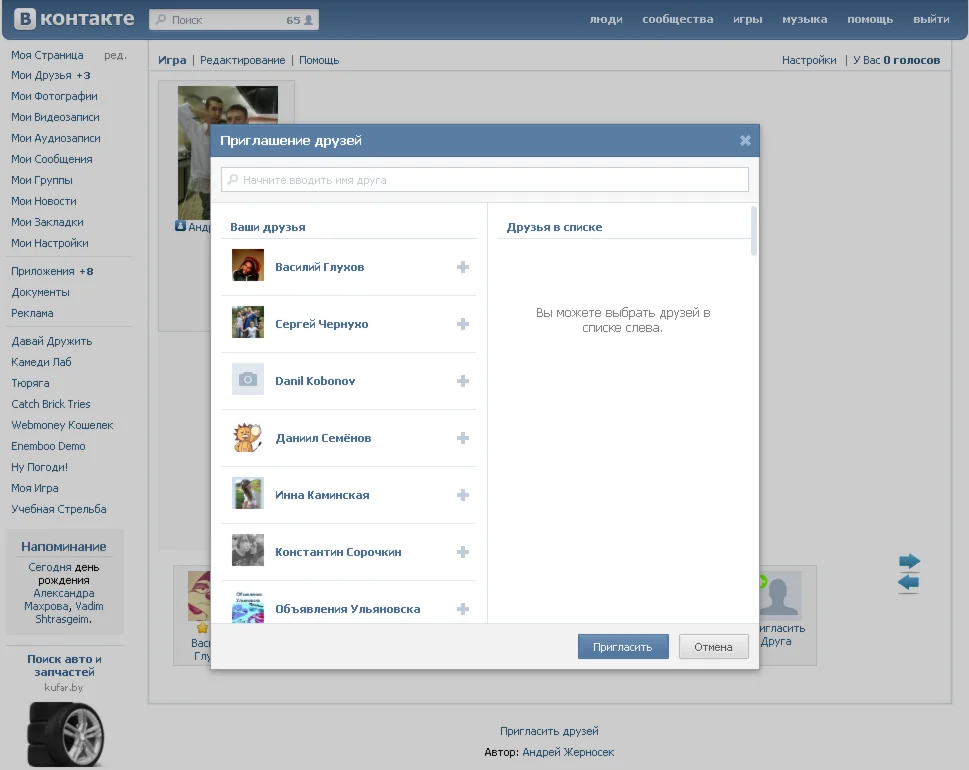Open Василий Глухов avatar thumbnail
Image resolution: width=969 pixels, height=770 pixels.
[248, 264]
